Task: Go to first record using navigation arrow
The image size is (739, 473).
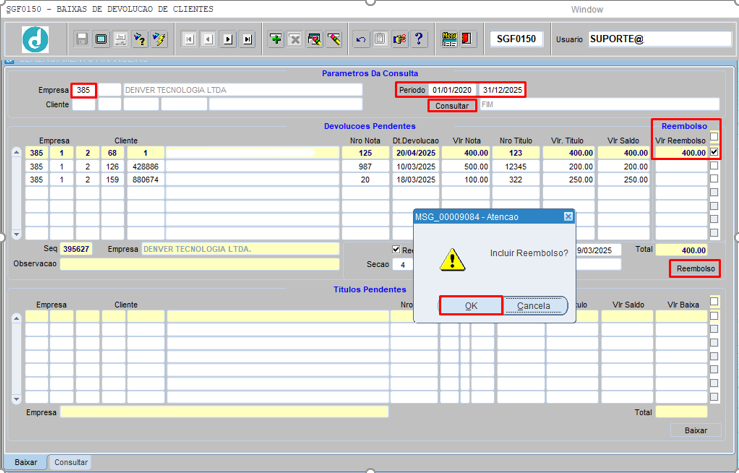Action: (188, 39)
